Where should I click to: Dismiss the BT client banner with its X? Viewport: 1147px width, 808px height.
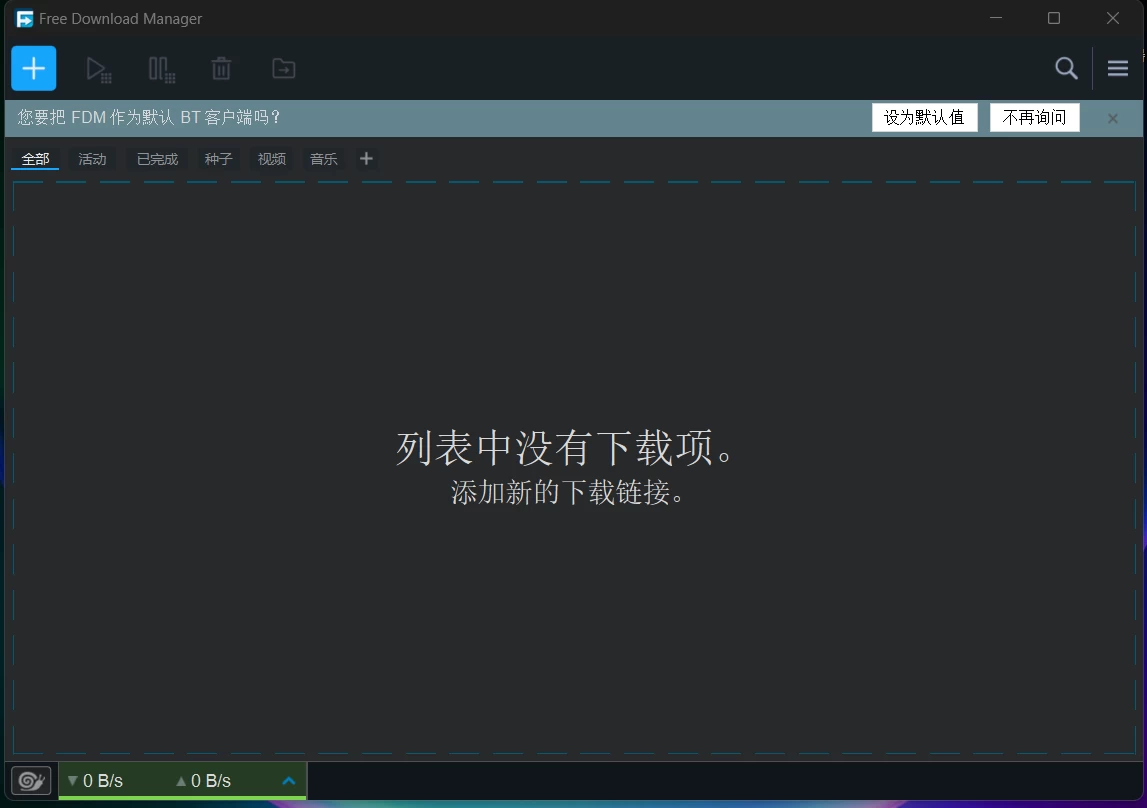coord(1112,118)
